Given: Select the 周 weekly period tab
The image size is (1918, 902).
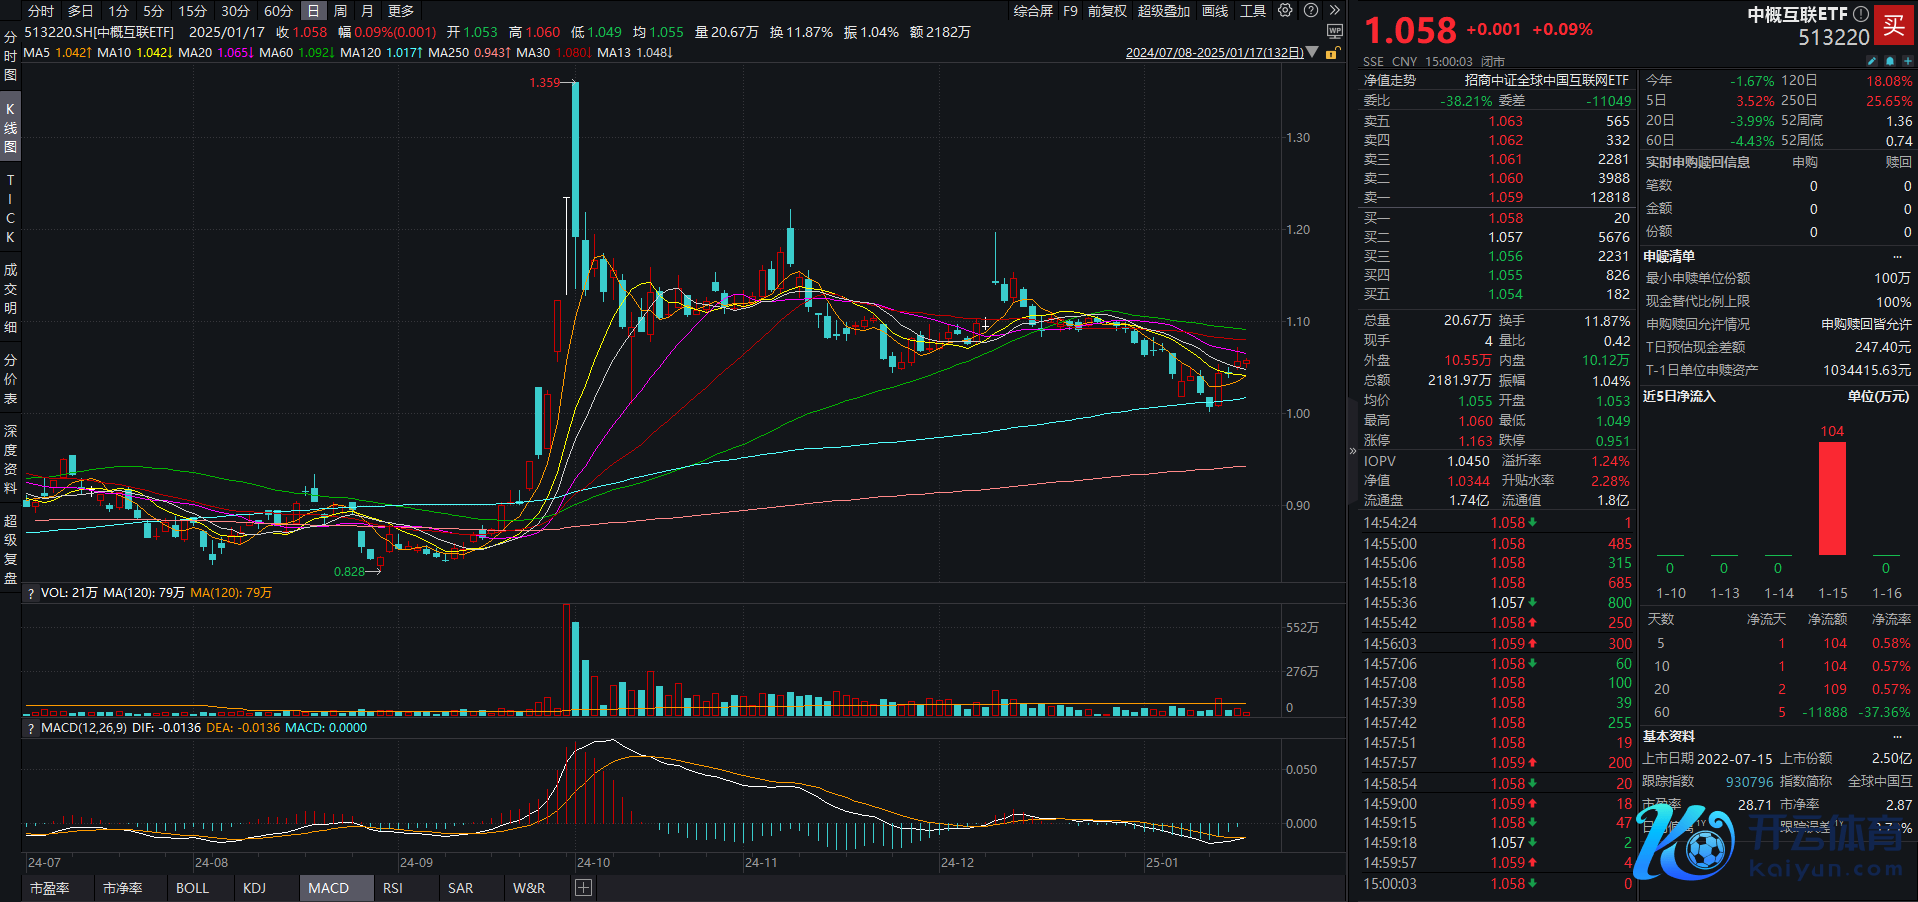Looking at the screenshot, I should [x=340, y=11].
